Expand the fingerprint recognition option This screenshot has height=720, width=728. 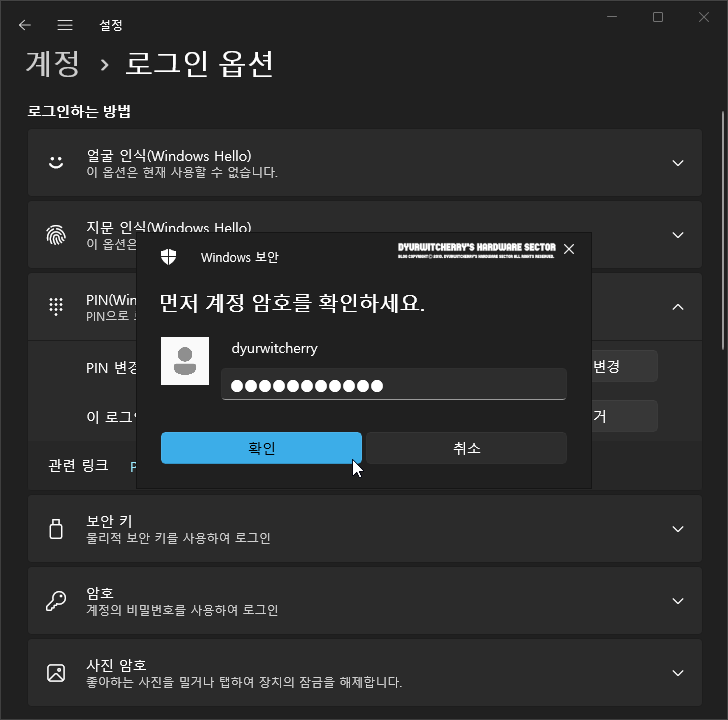tap(678, 235)
